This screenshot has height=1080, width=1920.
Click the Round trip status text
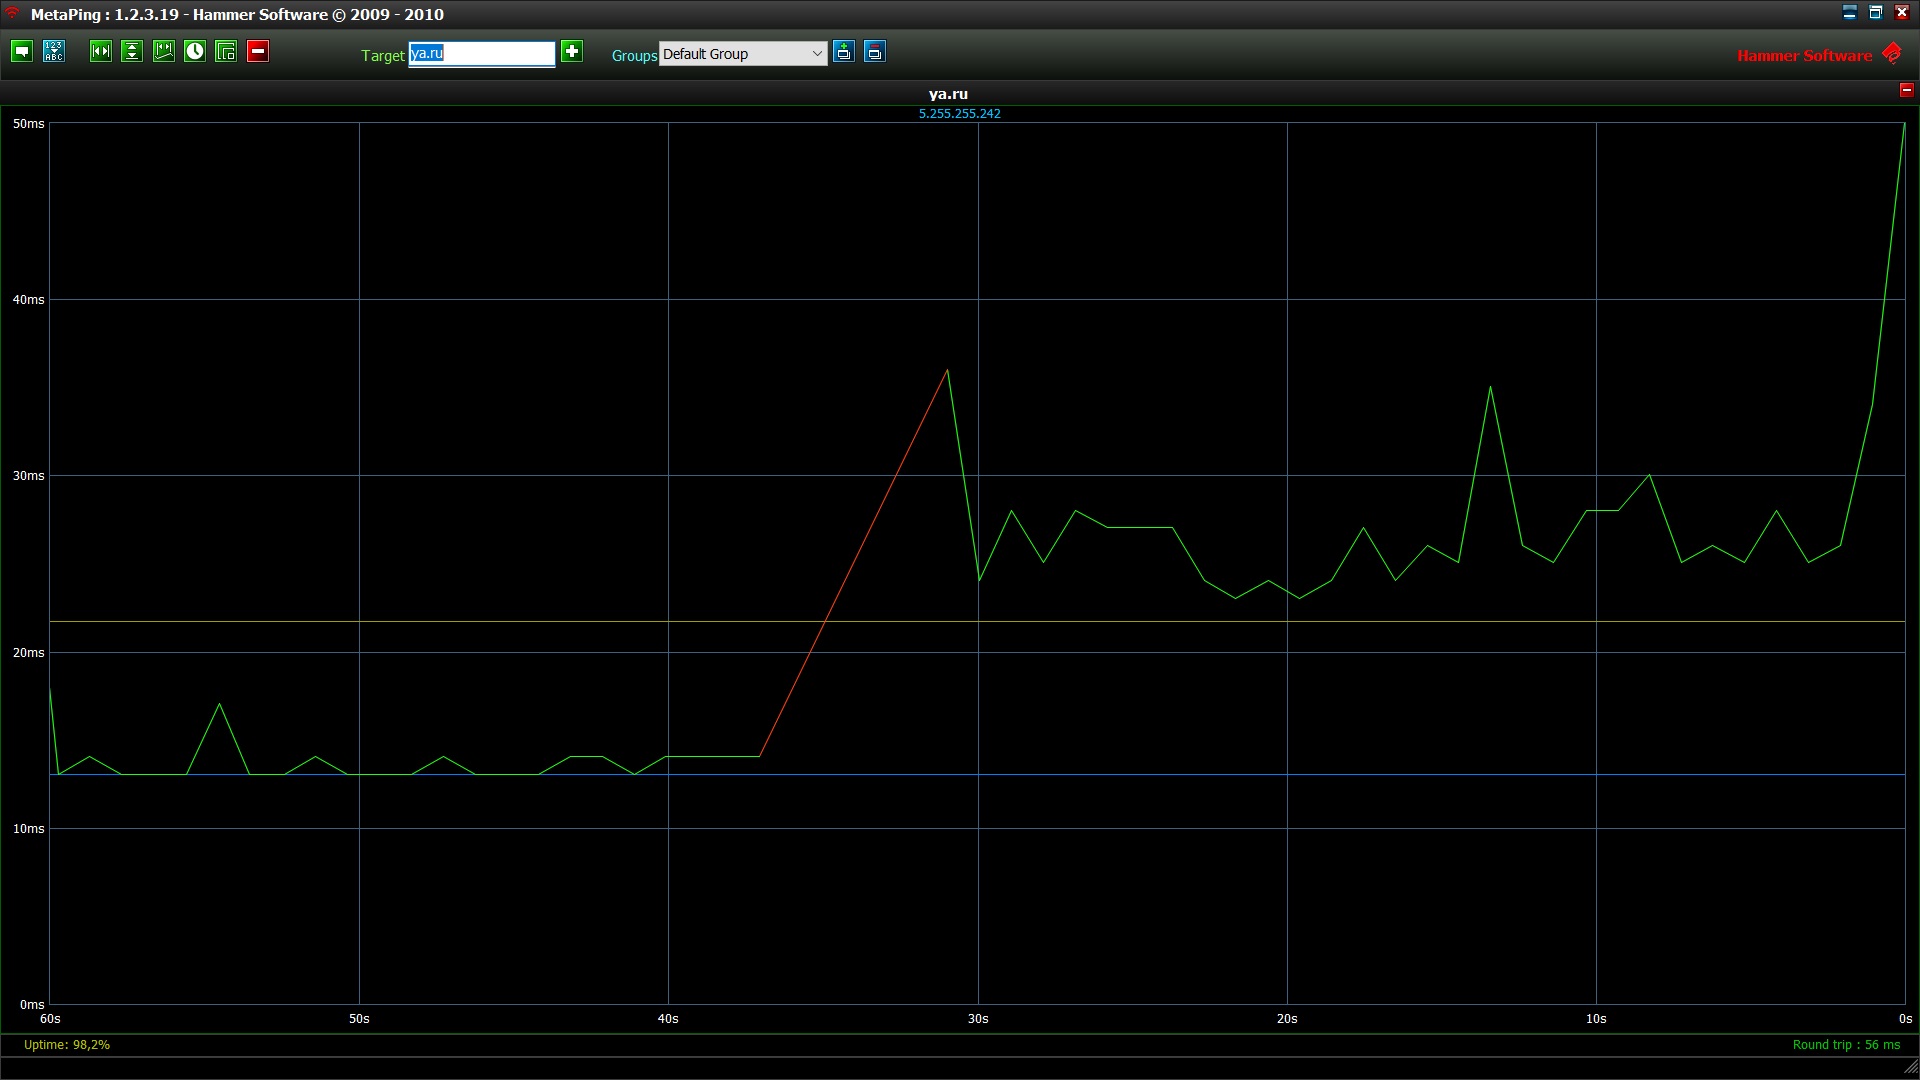click(x=1846, y=1045)
